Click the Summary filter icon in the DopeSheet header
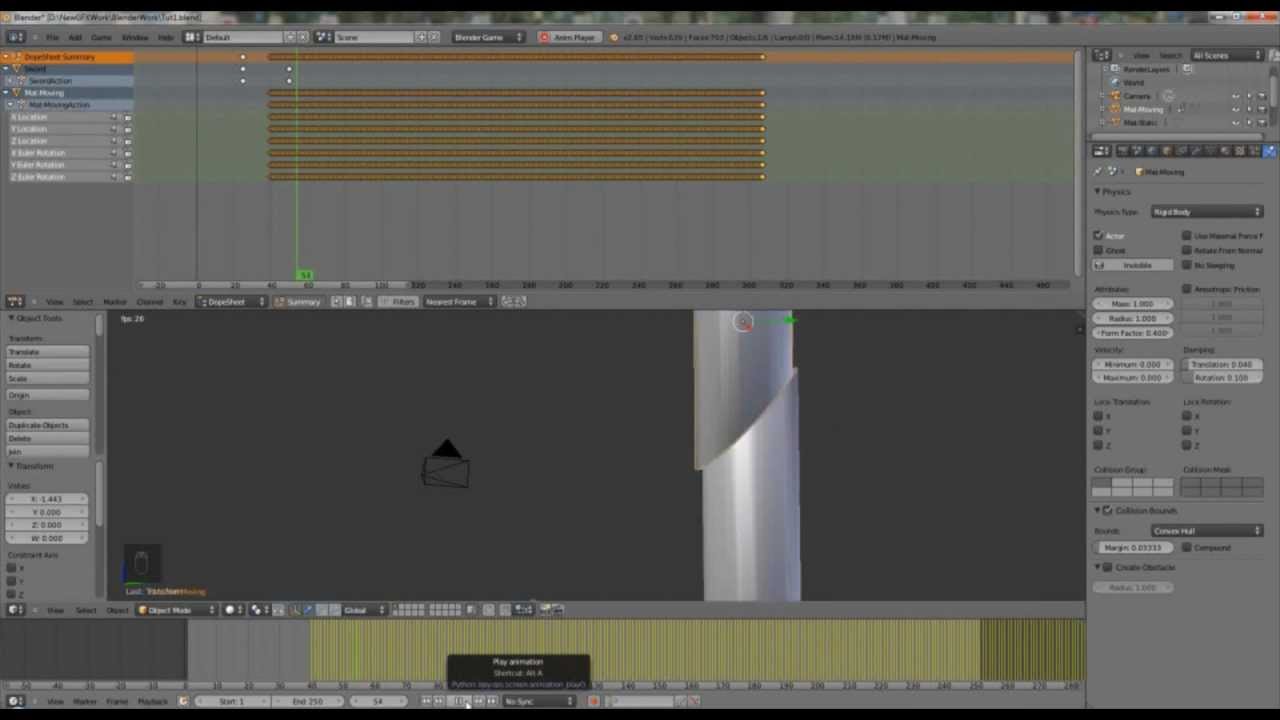This screenshot has height=720, width=1280. click(281, 301)
